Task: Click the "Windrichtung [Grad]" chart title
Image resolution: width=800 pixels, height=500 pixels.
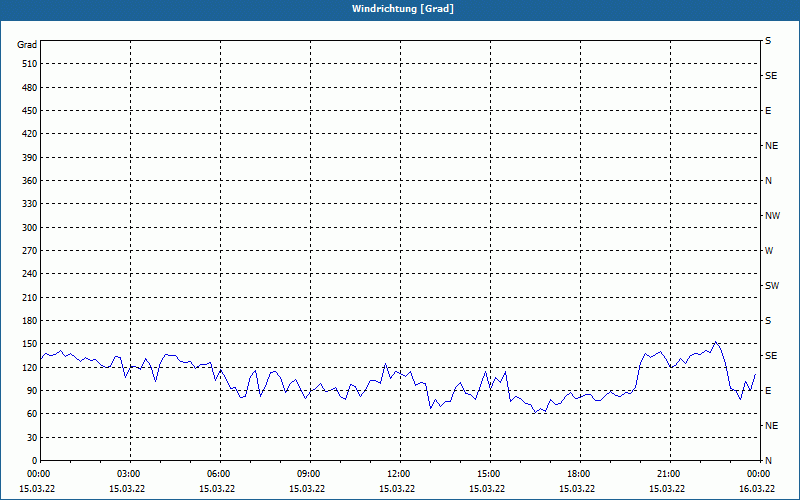Action: pos(399,8)
